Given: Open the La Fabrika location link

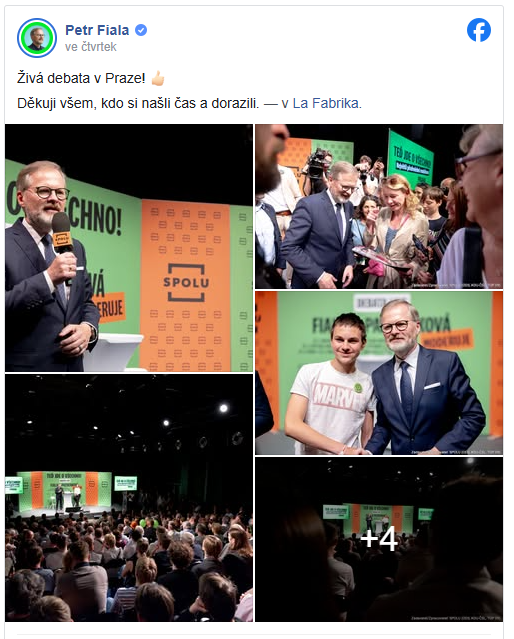Looking at the screenshot, I should tap(327, 103).
